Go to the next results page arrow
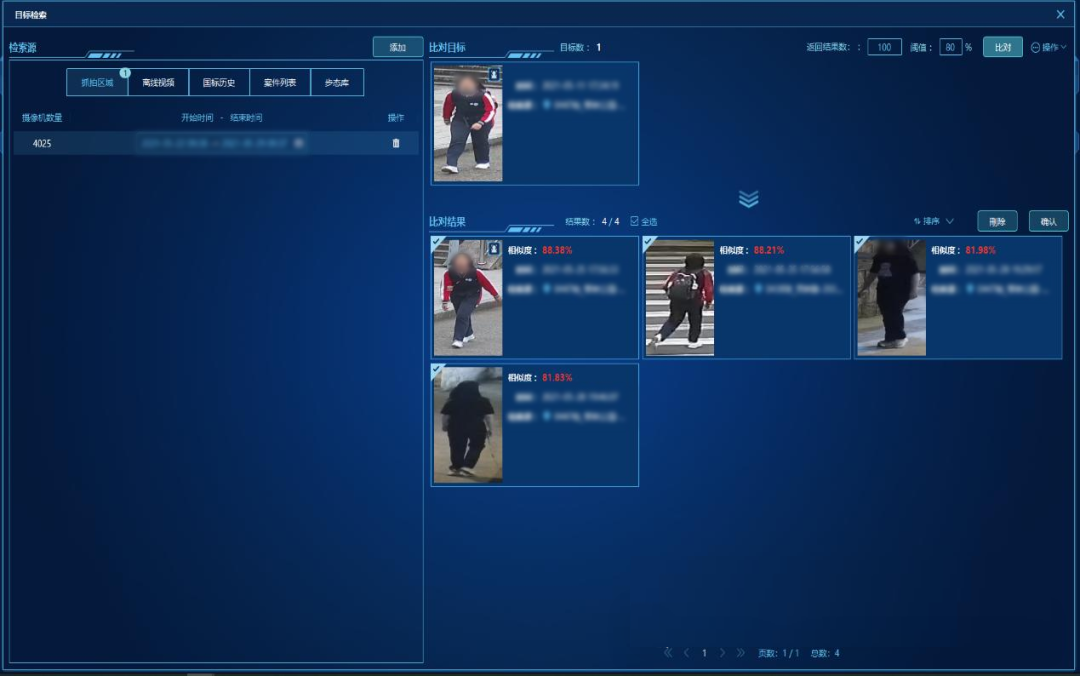The width and height of the screenshot is (1080, 676). (x=722, y=653)
